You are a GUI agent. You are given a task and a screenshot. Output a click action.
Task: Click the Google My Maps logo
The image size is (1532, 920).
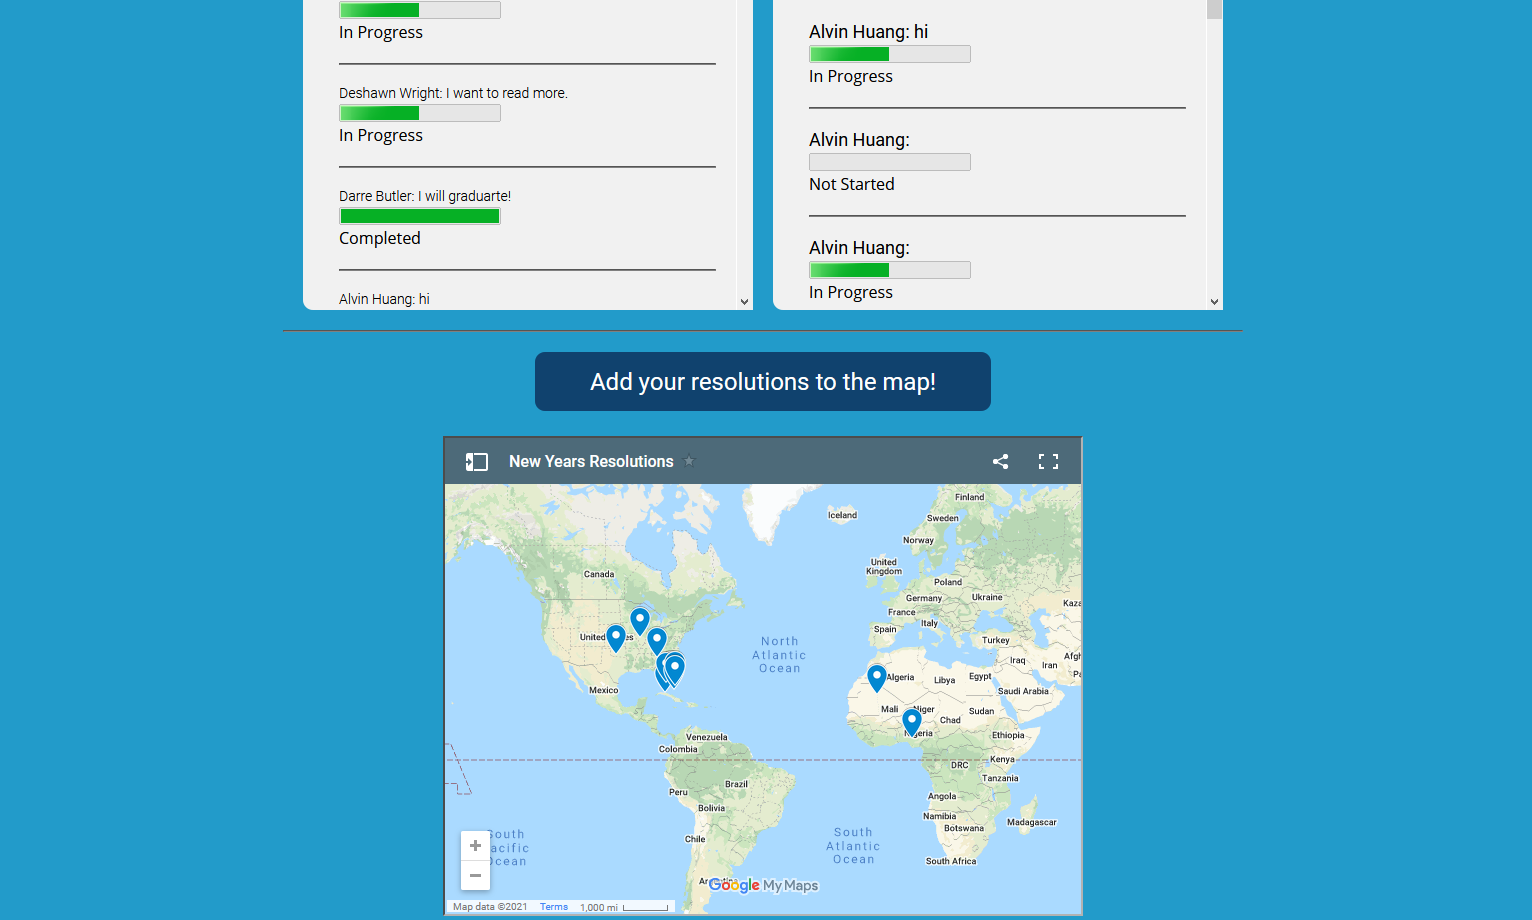(x=763, y=885)
